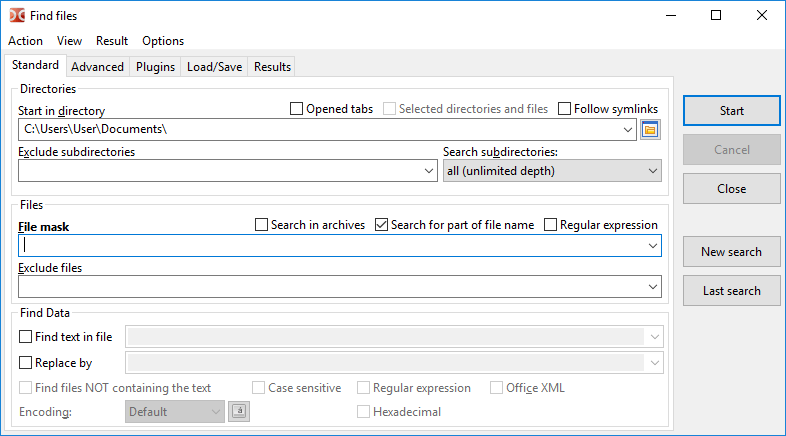Open the Plugins tab

pos(155,67)
